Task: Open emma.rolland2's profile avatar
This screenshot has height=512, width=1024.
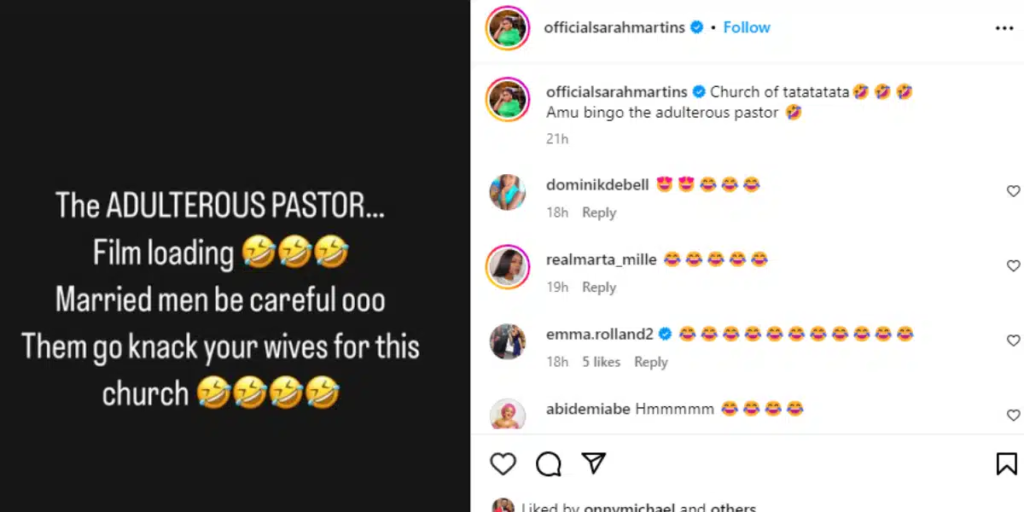Action: point(507,341)
